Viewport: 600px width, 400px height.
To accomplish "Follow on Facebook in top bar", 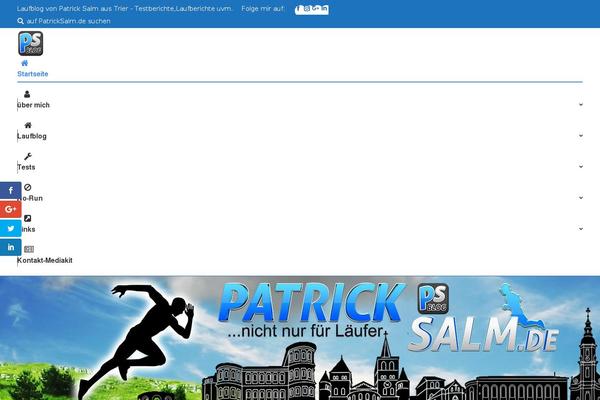I will pos(298,9).
